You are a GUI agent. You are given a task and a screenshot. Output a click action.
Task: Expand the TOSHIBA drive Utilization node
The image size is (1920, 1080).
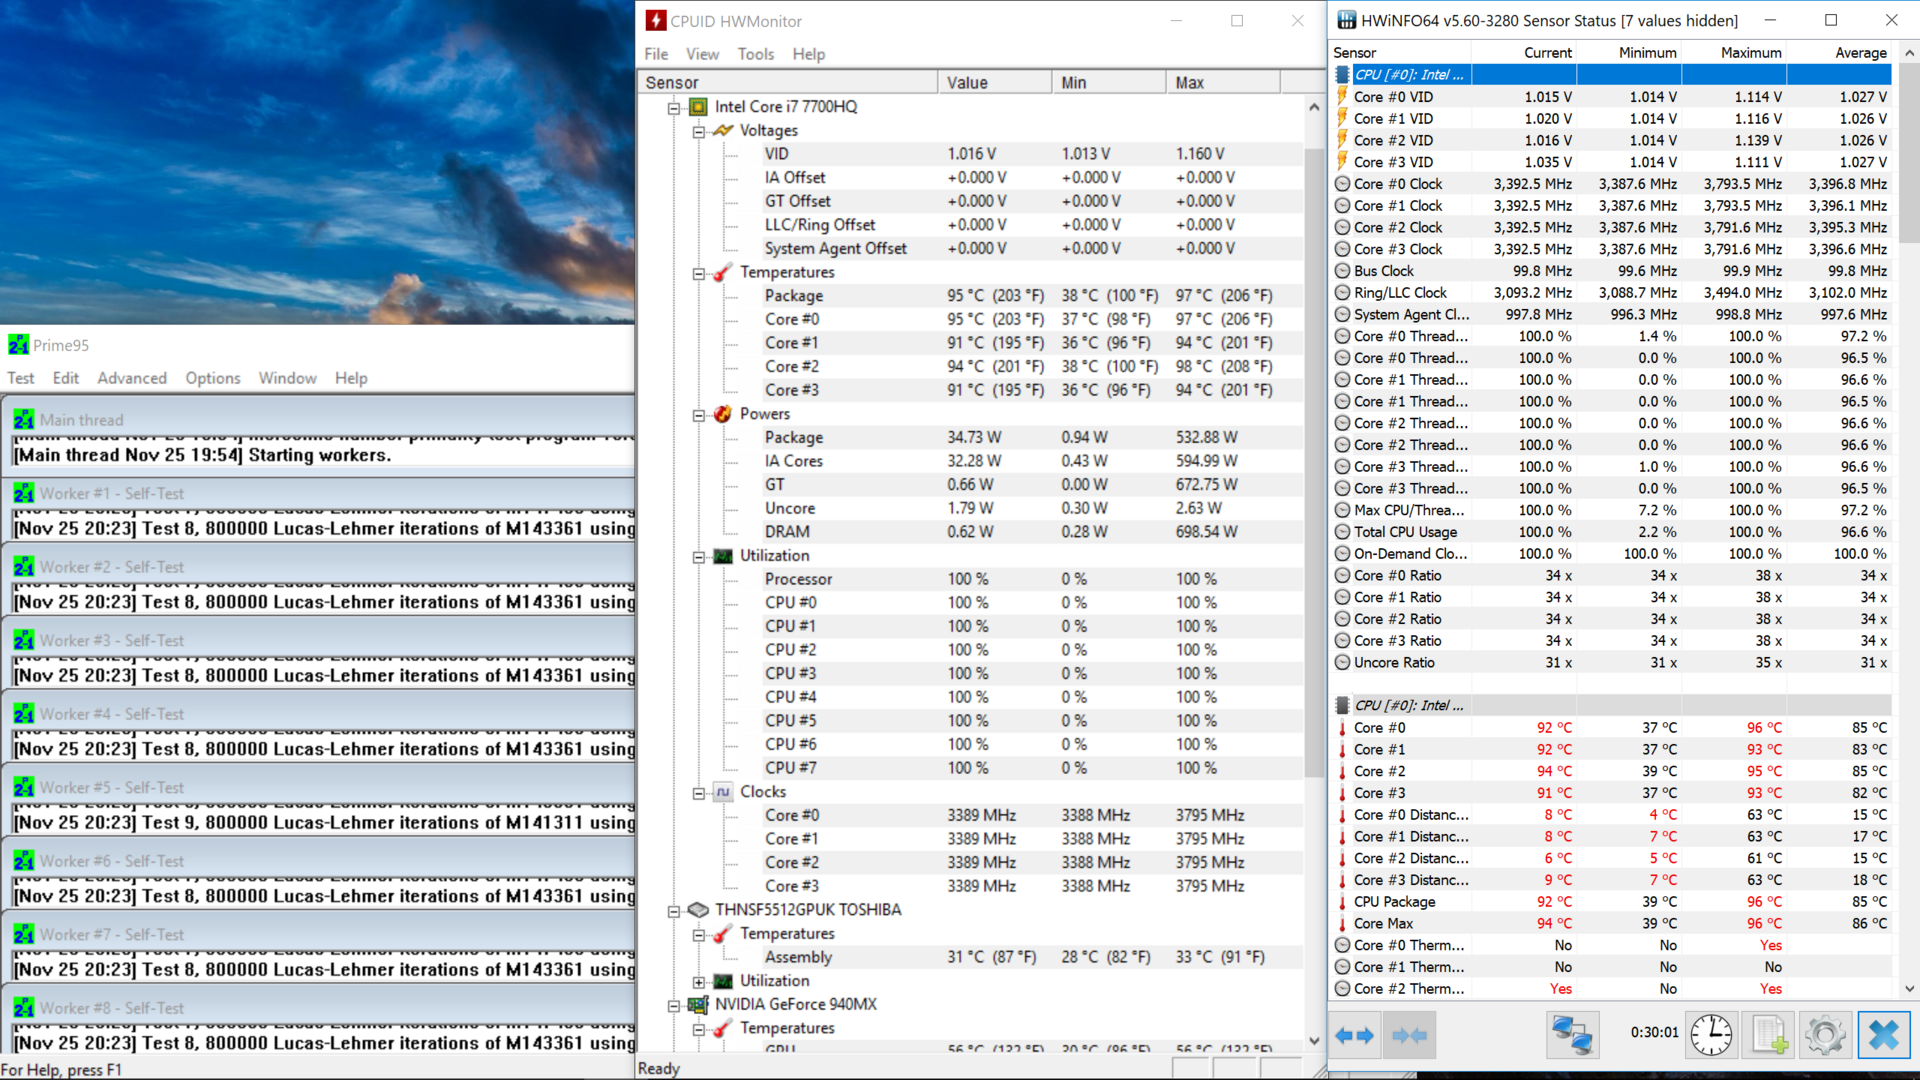pos(699,982)
